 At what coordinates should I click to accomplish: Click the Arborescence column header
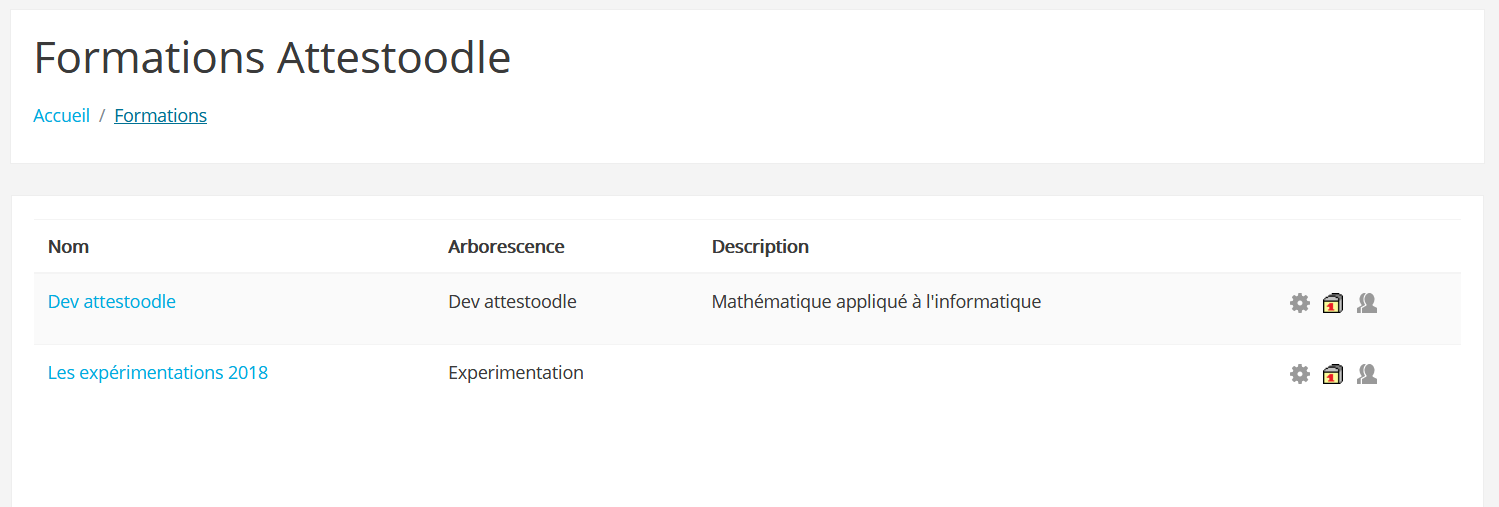click(x=506, y=246)
